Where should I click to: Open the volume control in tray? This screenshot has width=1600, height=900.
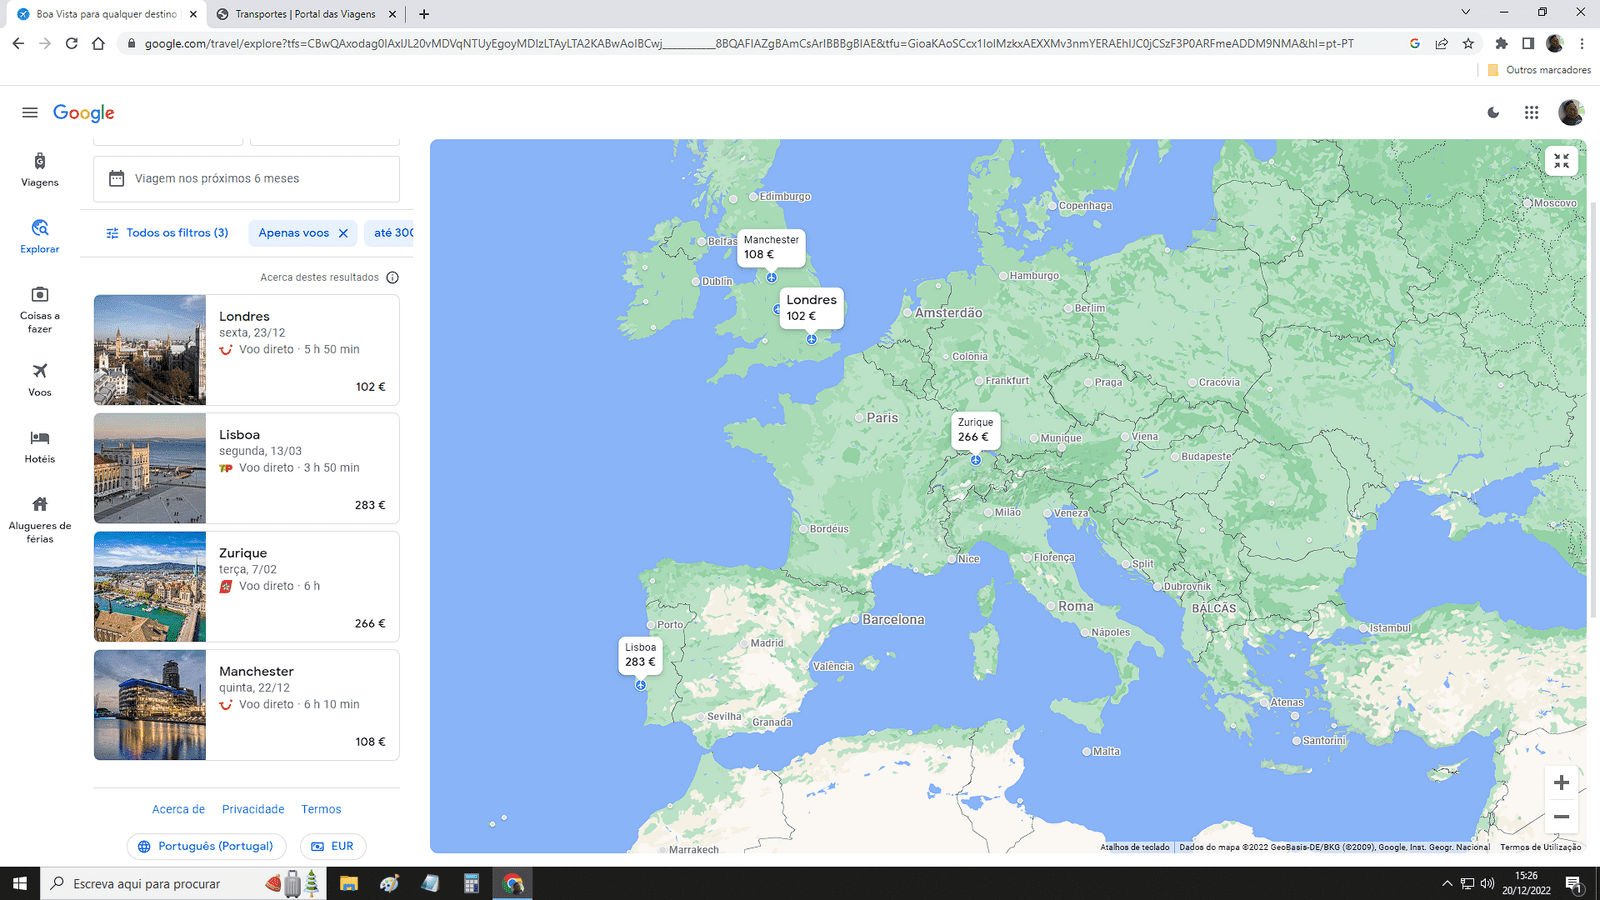tap(1487, 883)
